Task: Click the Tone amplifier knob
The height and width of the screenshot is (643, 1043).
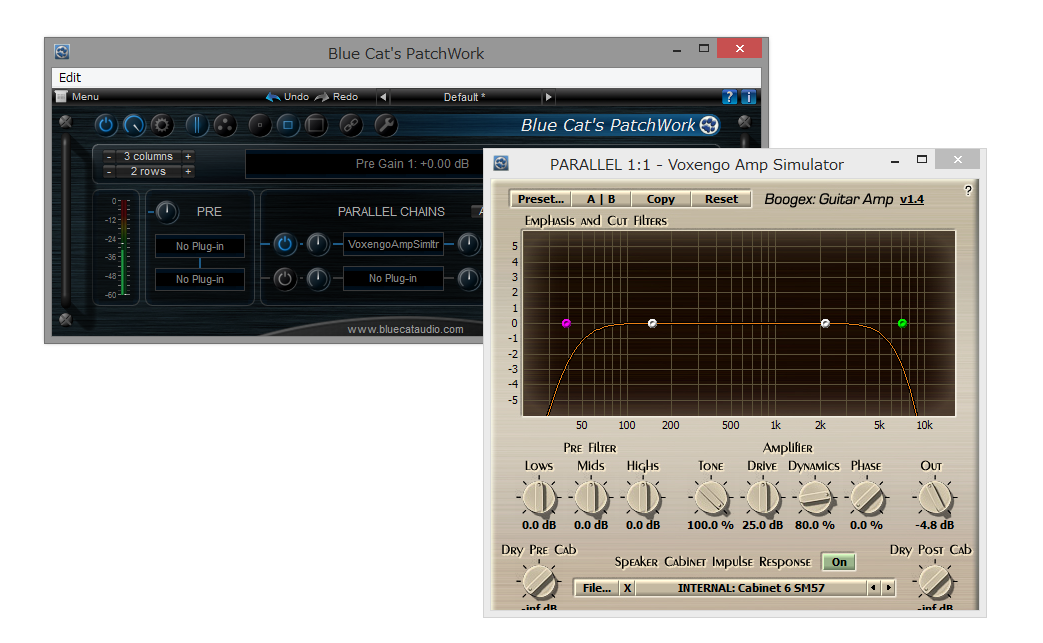Action: (x=710, y=497)
